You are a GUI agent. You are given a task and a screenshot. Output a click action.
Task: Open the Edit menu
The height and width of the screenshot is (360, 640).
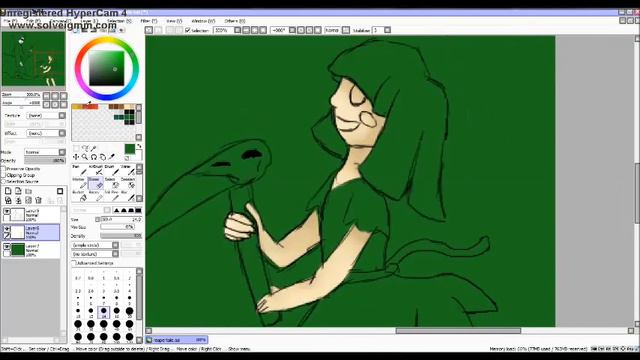33,21
